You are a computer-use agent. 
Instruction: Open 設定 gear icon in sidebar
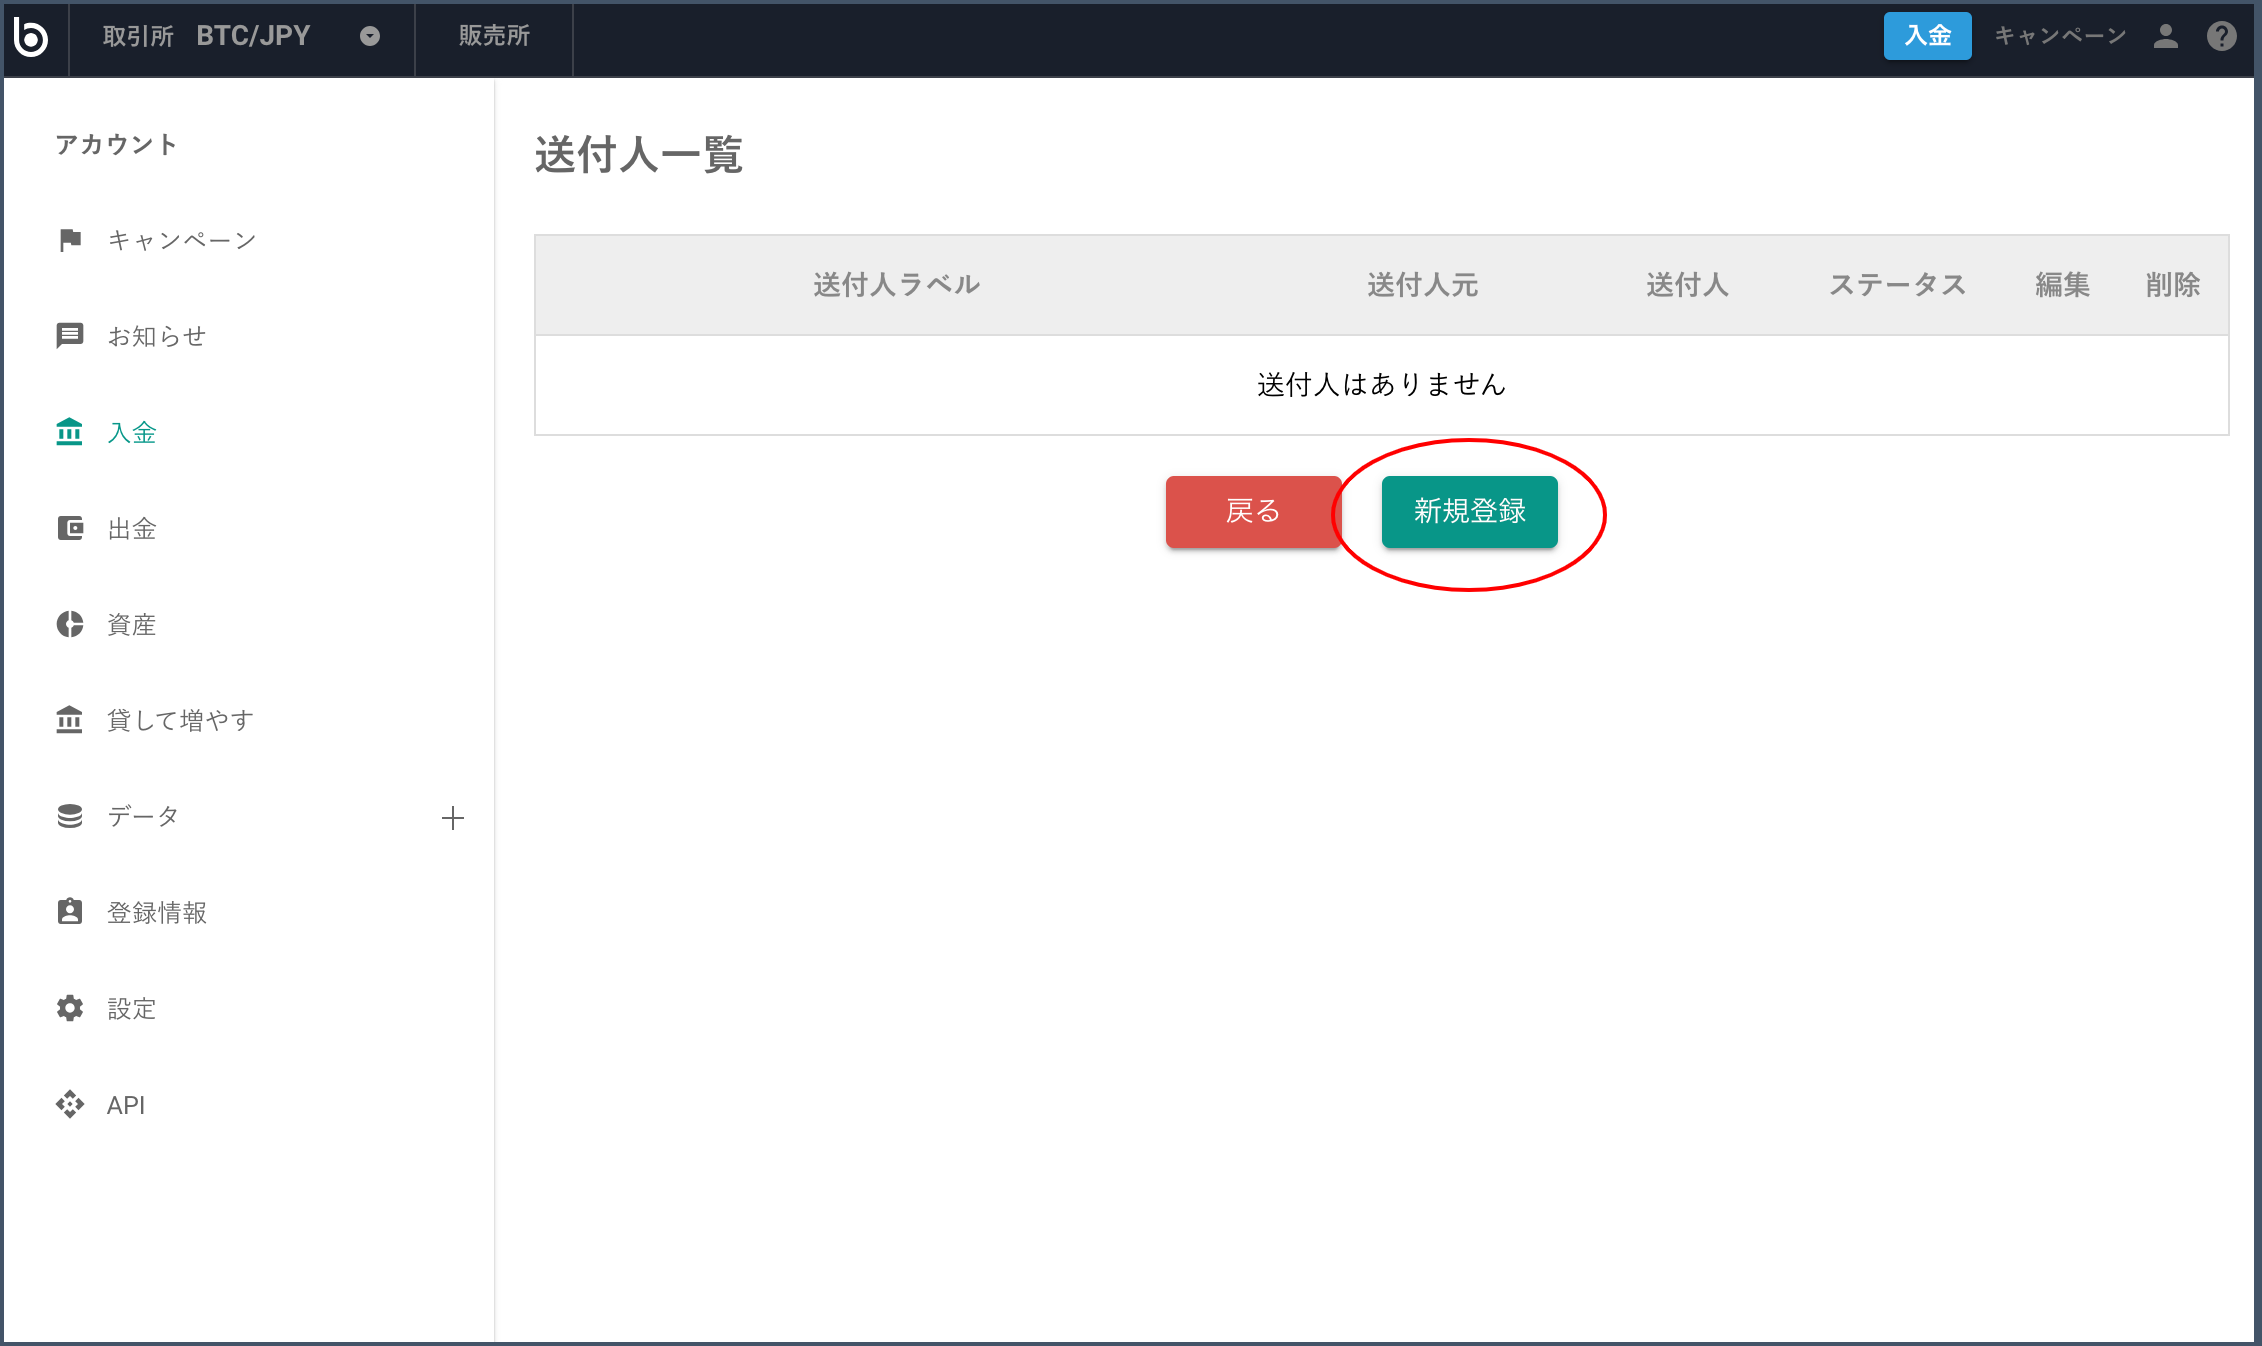[70, 1008]
